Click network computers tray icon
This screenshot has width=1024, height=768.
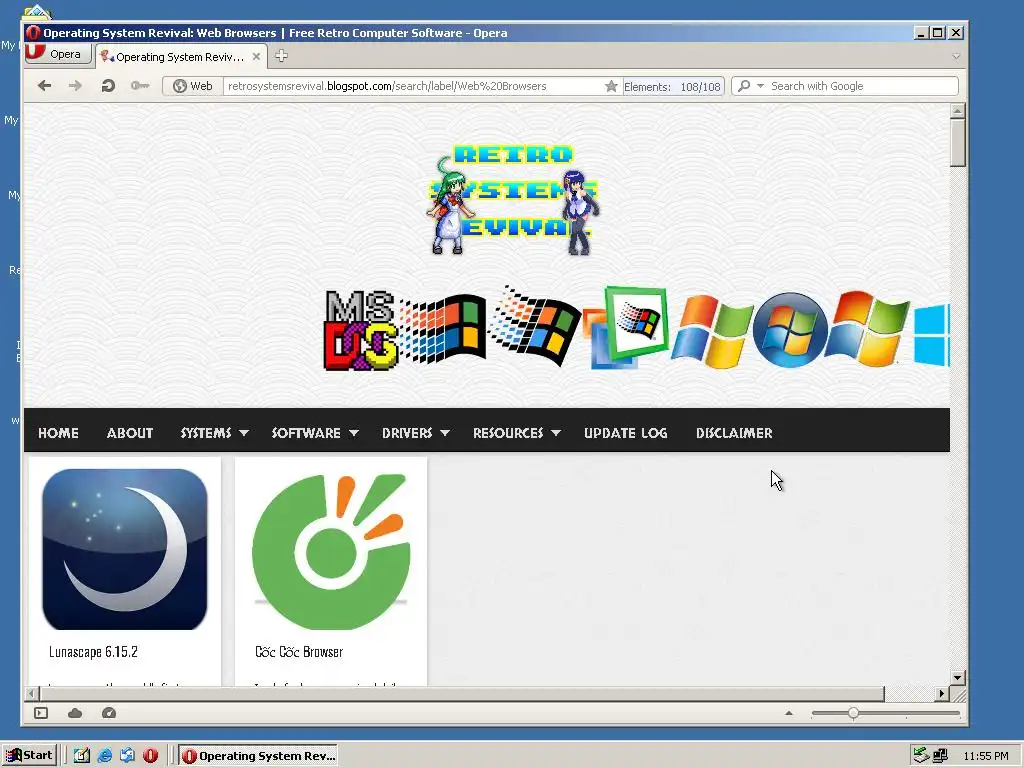pyautogui.click(x=940, y=756)
